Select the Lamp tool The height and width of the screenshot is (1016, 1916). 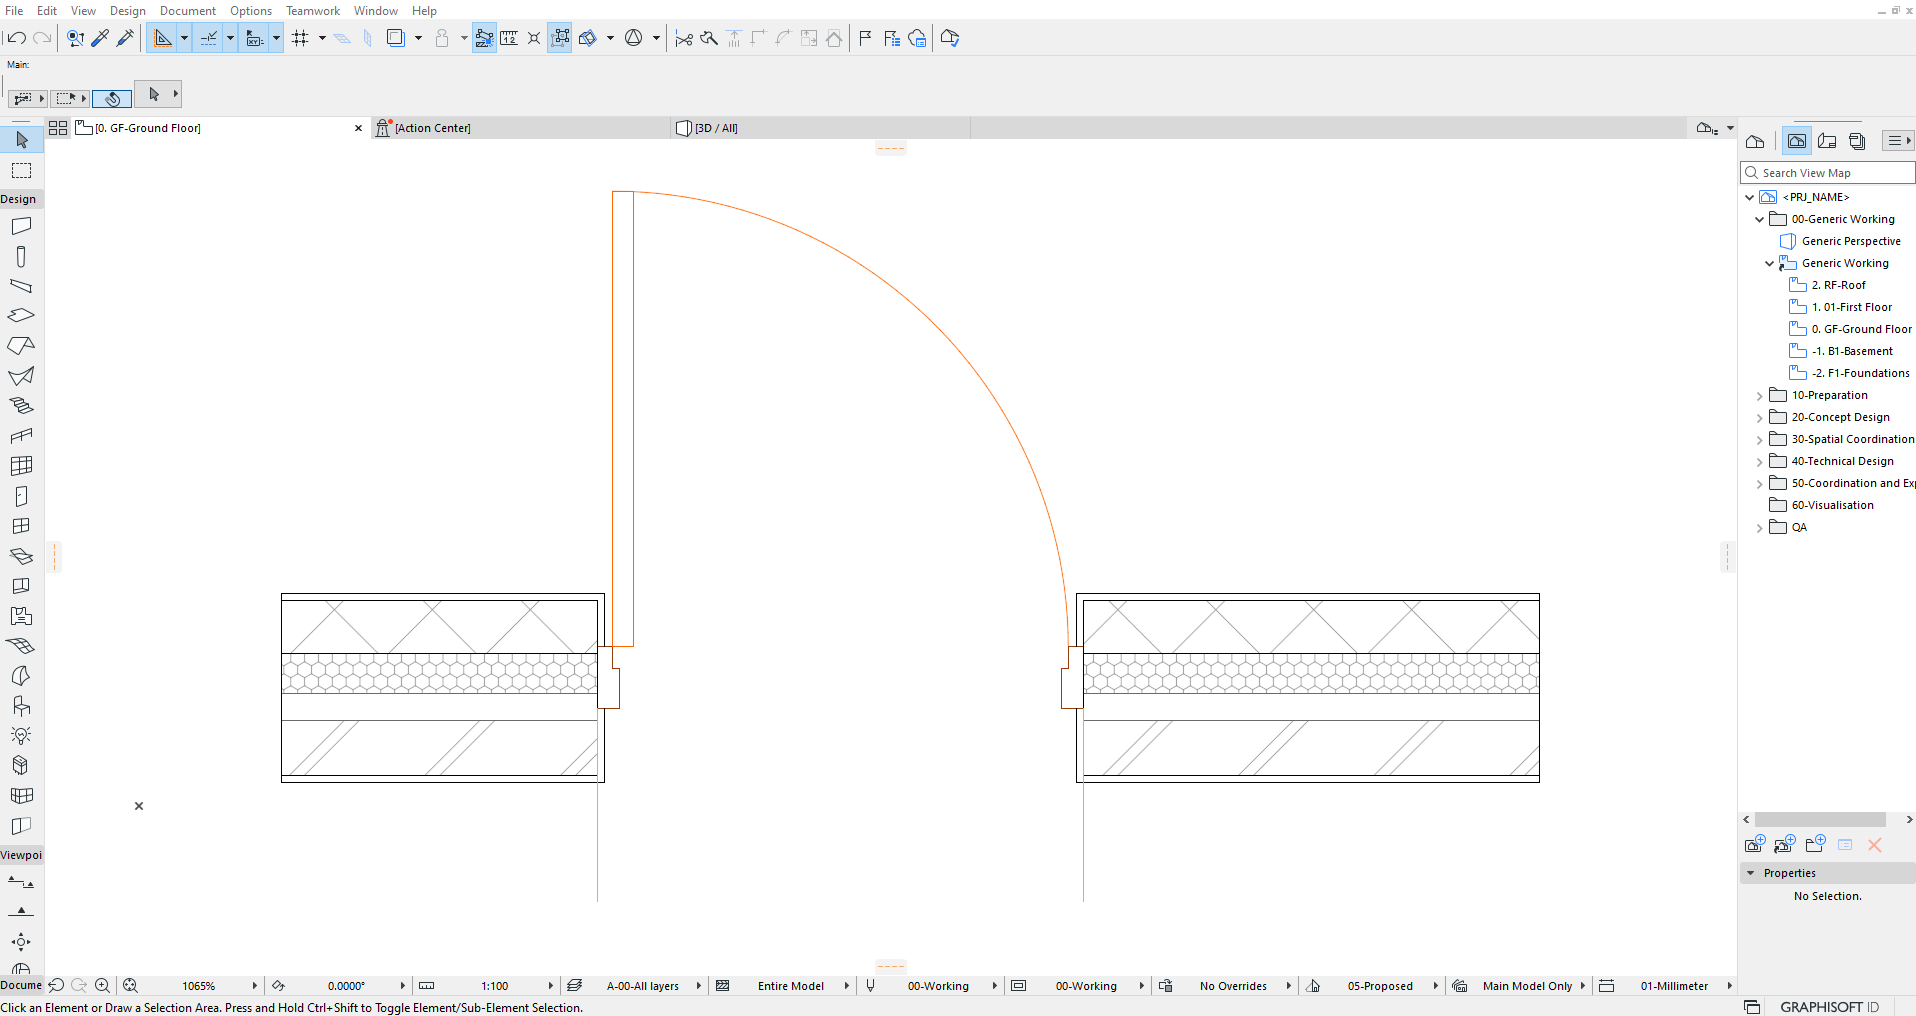click(x=21, y=736)
